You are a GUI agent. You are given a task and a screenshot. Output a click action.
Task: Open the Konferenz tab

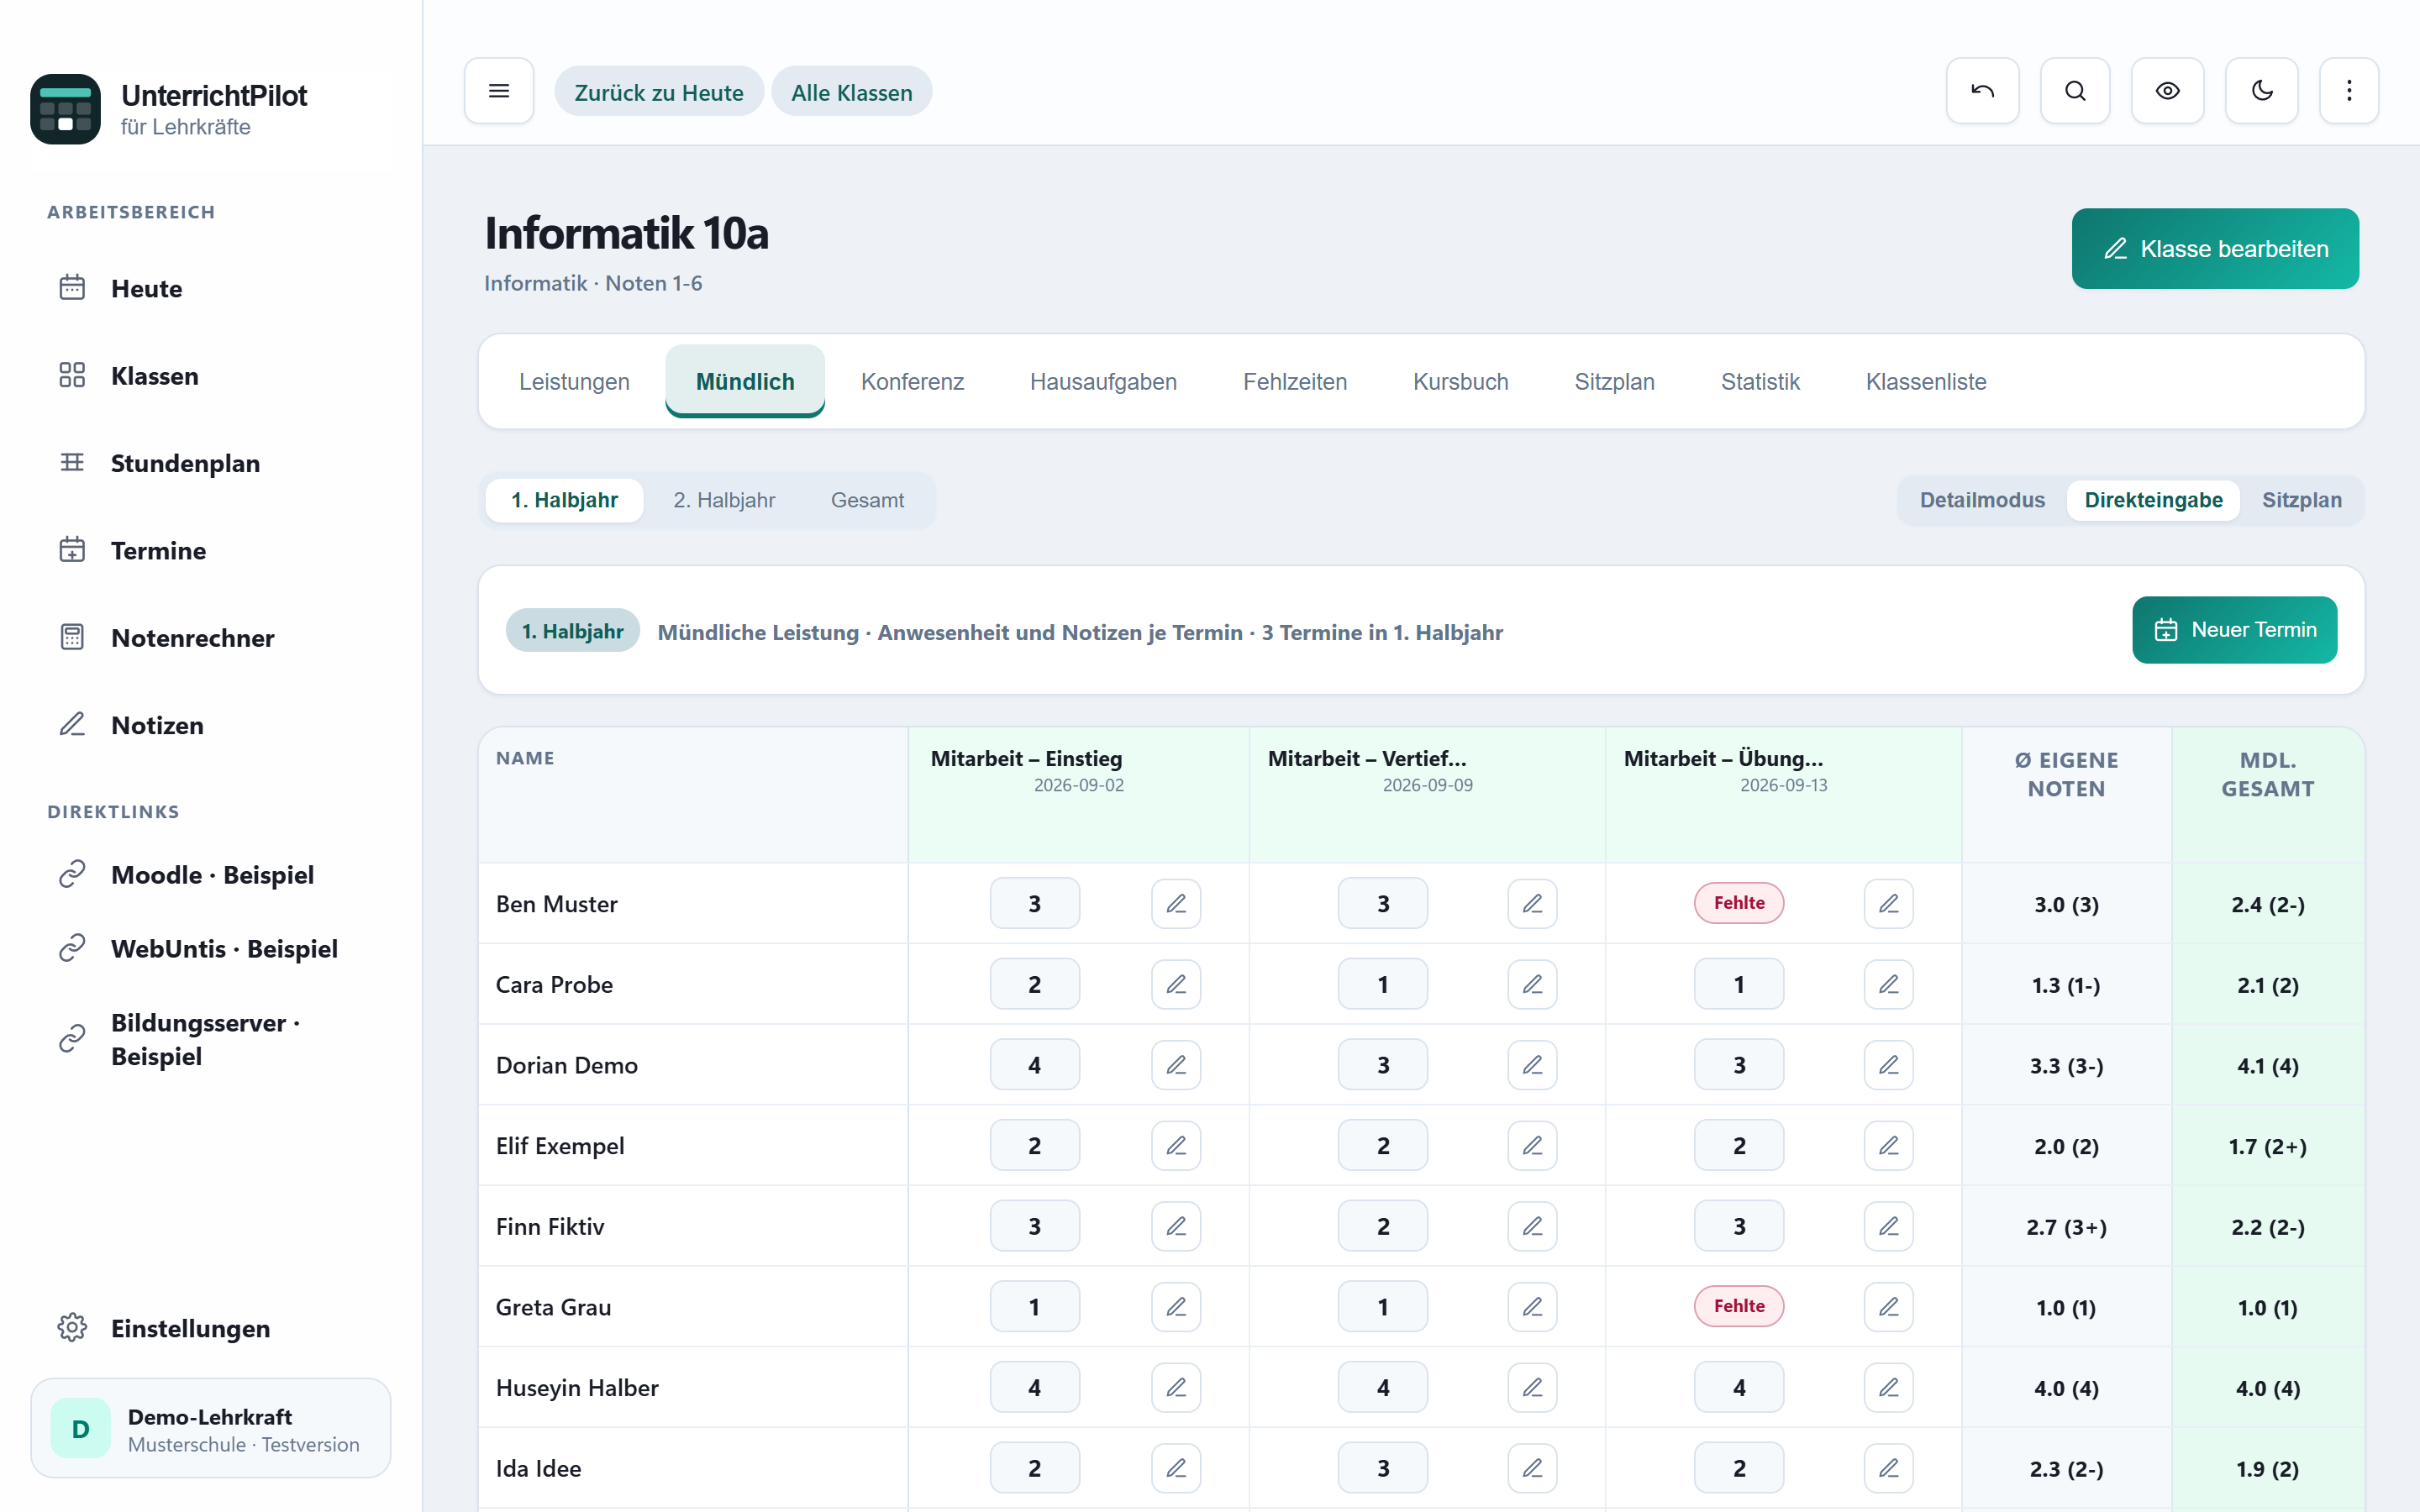click(x=912, y=382)
